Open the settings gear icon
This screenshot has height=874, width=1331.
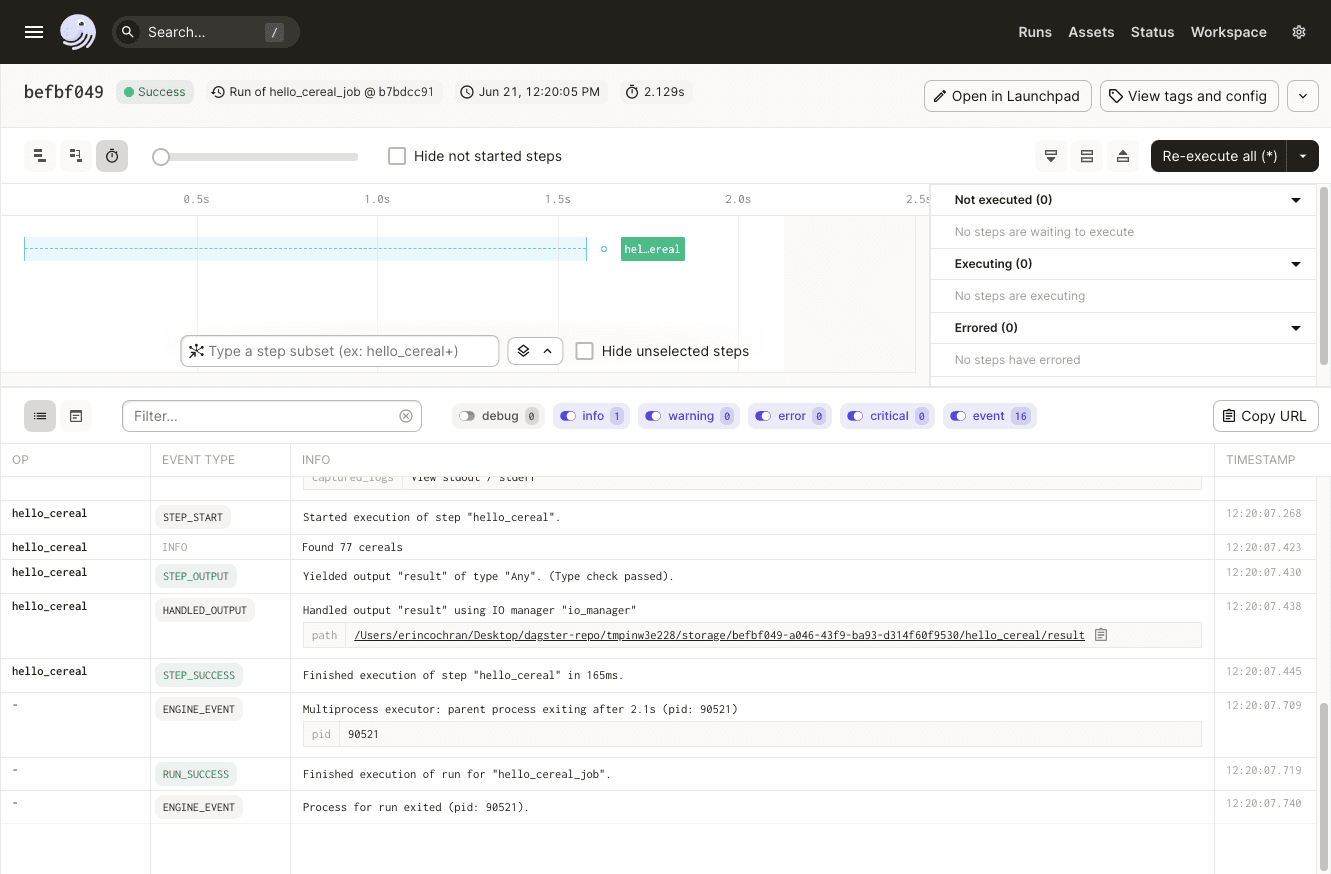coord(1299,32)
